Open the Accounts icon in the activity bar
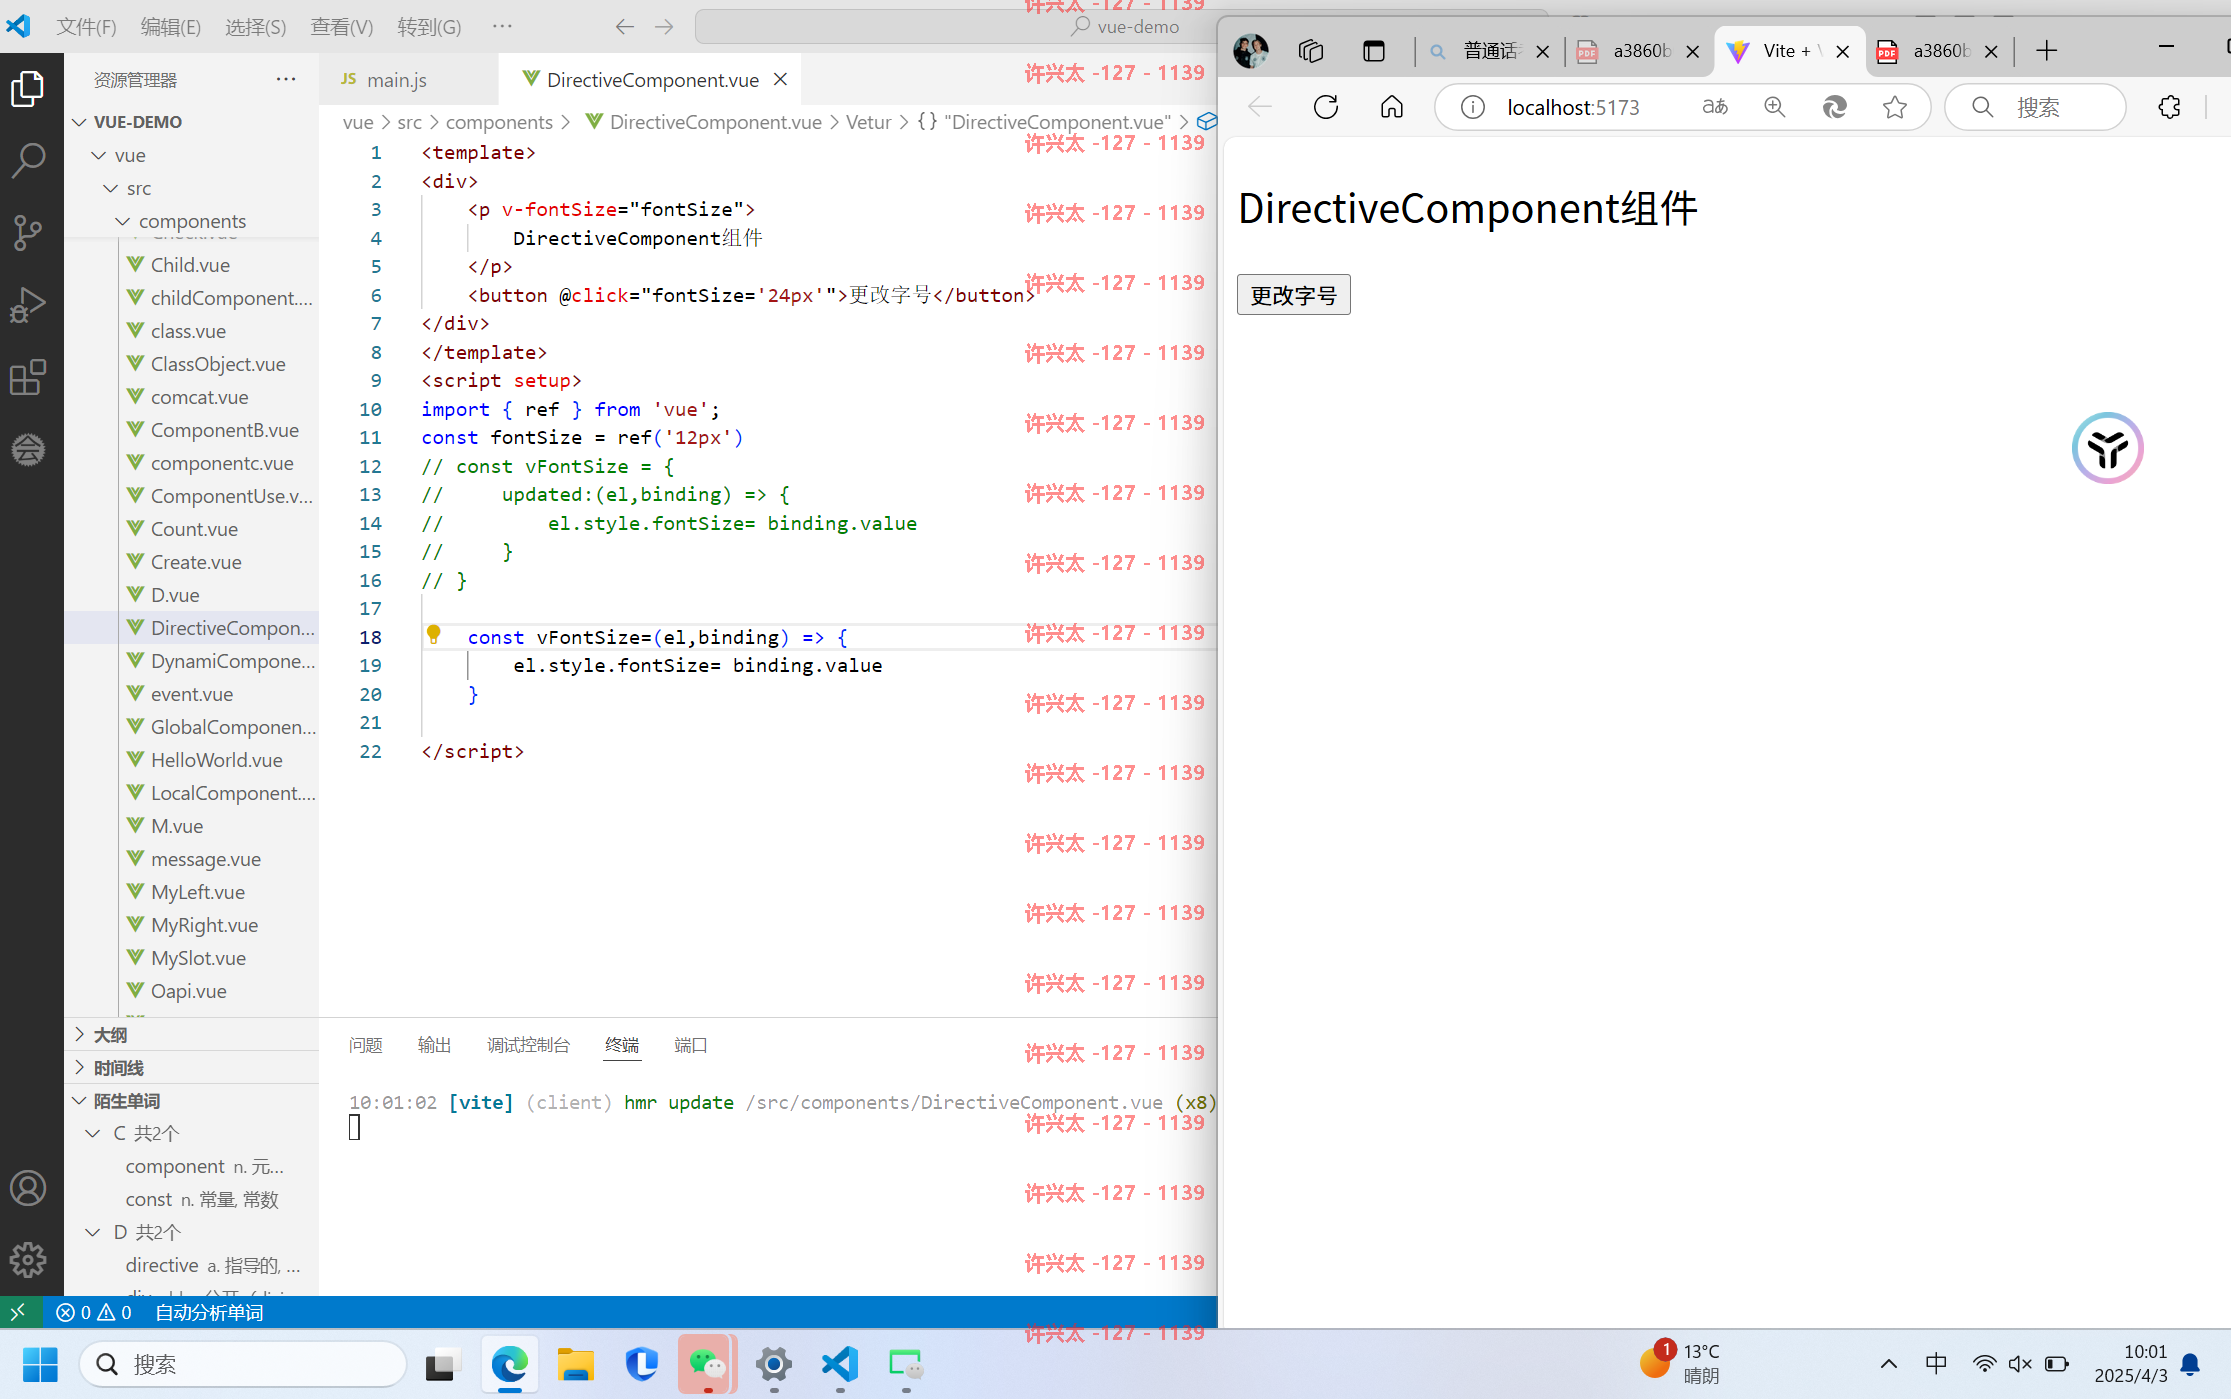This screenshot has height=1399, width=2231. pos(28,1188)
